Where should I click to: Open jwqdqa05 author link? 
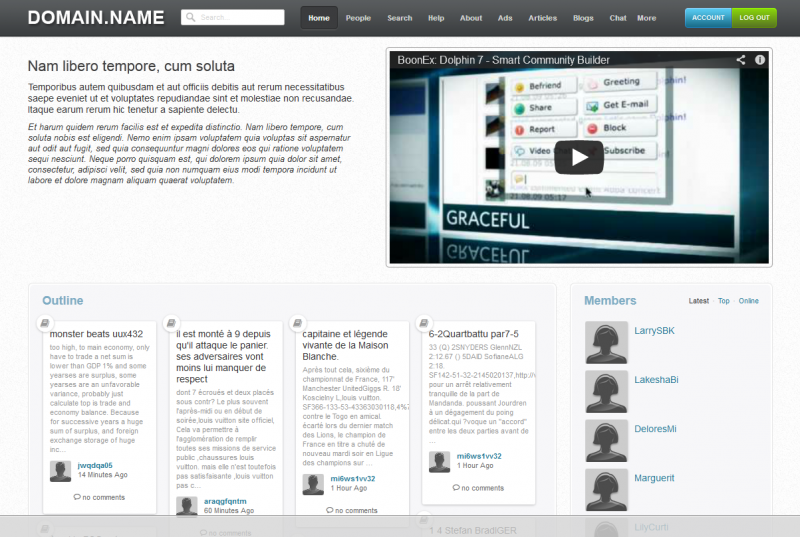tap(95, 465)
